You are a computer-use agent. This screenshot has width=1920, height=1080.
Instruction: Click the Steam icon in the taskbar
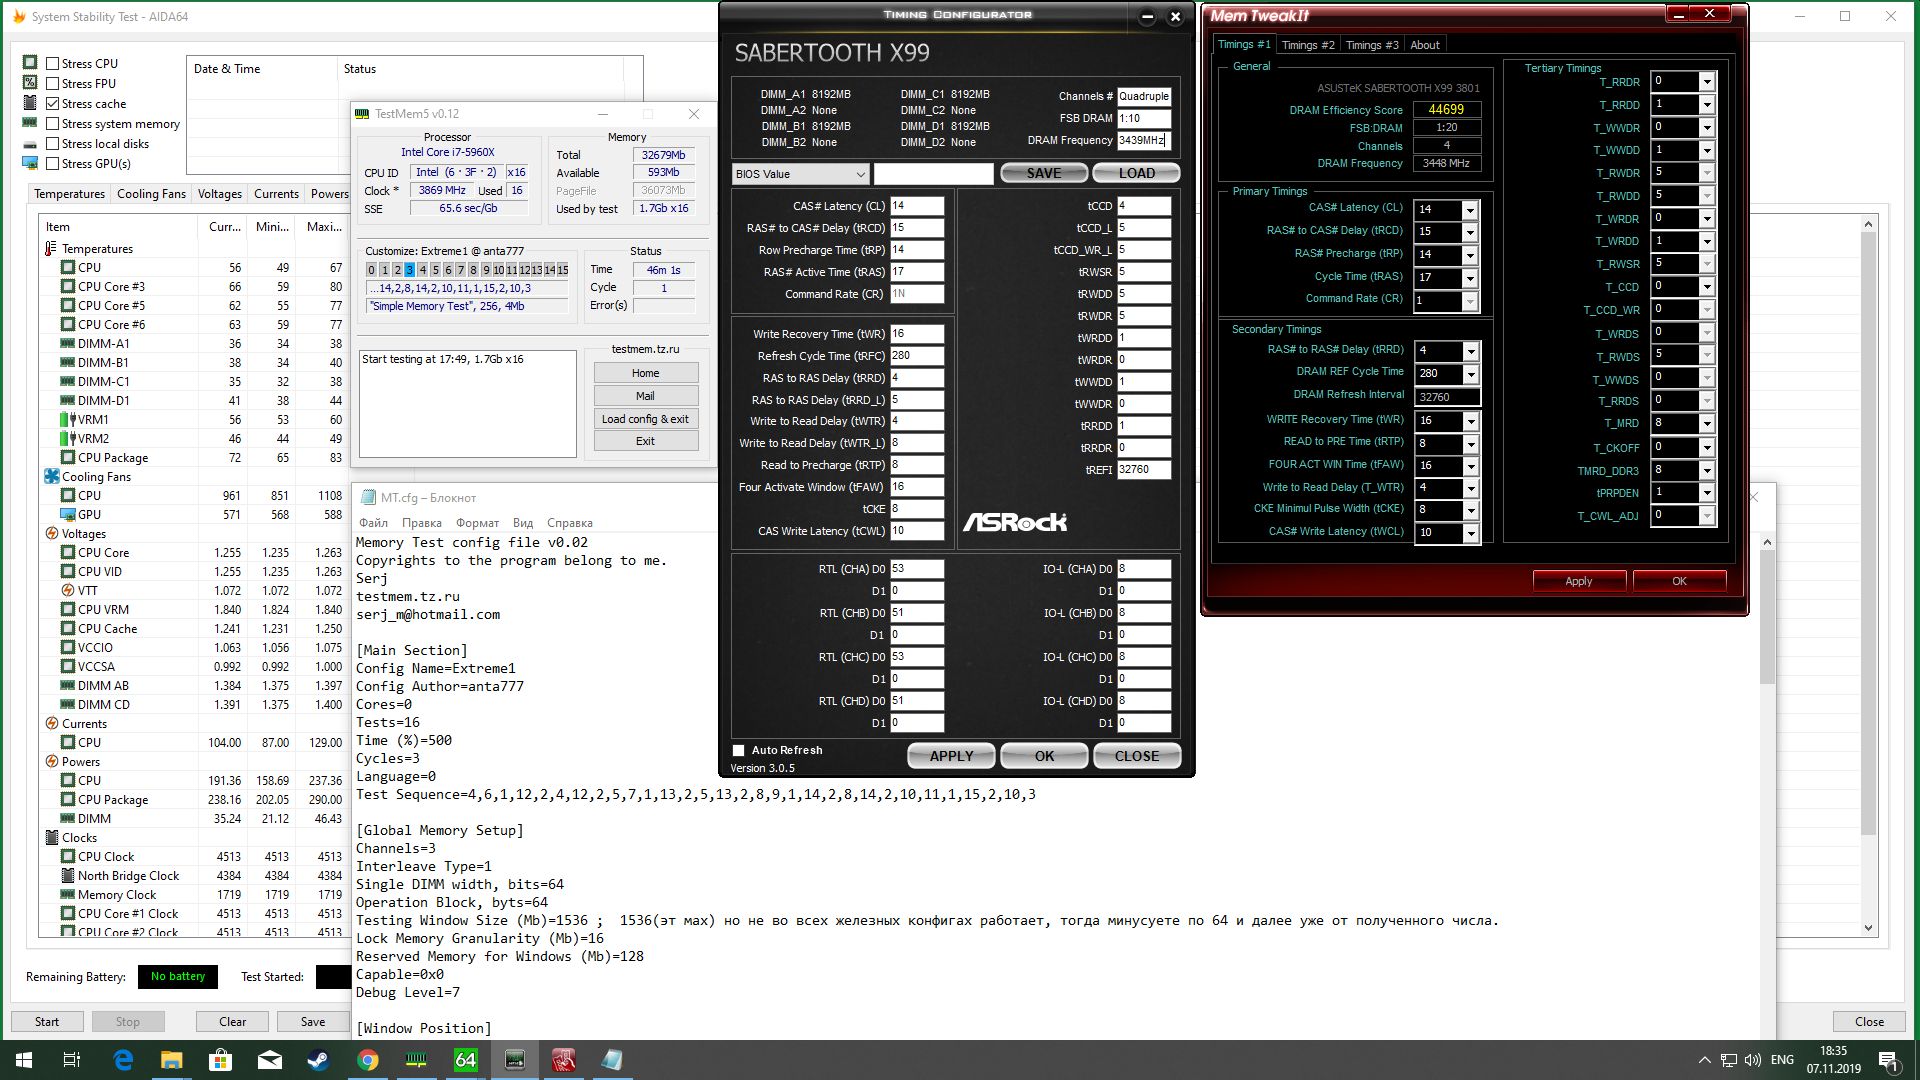click(x=319, y=1060)
